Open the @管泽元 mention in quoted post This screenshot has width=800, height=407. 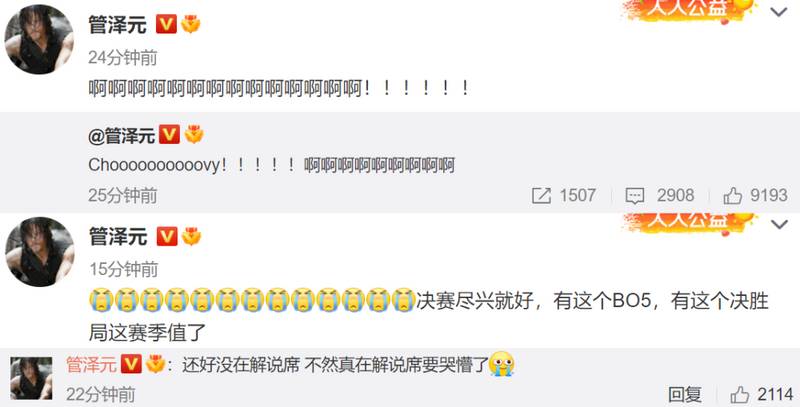(x=121, y=136)
